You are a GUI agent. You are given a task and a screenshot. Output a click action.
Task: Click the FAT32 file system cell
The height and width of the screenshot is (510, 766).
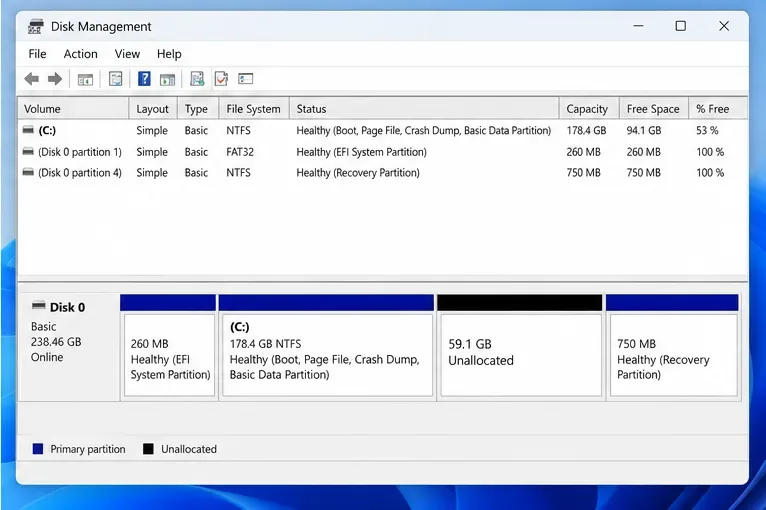point(240,152)
